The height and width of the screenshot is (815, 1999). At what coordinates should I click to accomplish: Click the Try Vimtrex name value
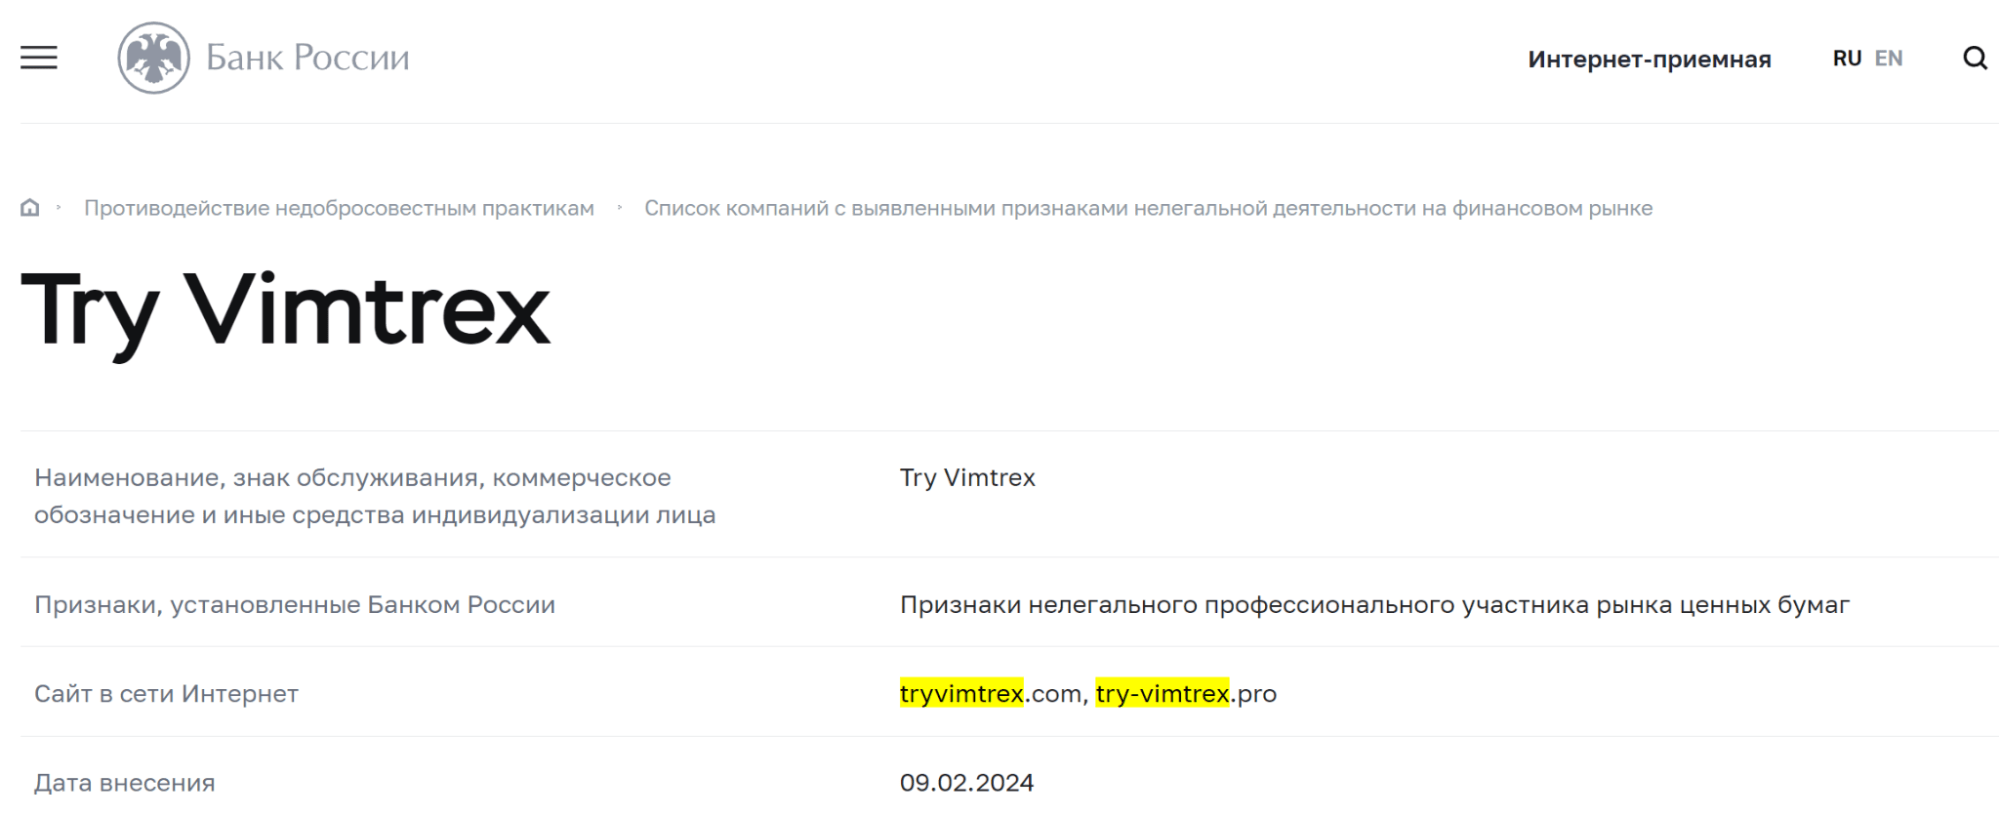click(x=967, y=477)
